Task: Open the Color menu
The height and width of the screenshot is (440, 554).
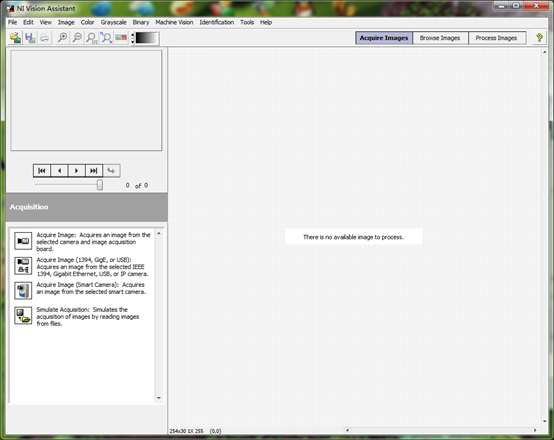Action: click(x=88, y=22)
